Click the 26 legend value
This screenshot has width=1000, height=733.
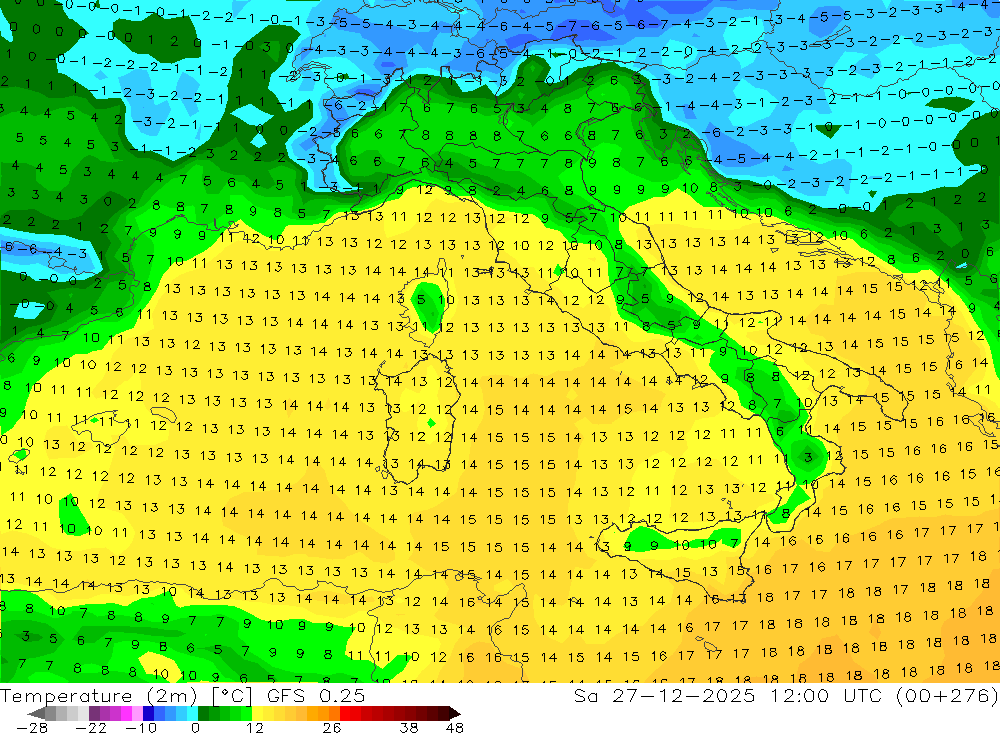[331, 728]
